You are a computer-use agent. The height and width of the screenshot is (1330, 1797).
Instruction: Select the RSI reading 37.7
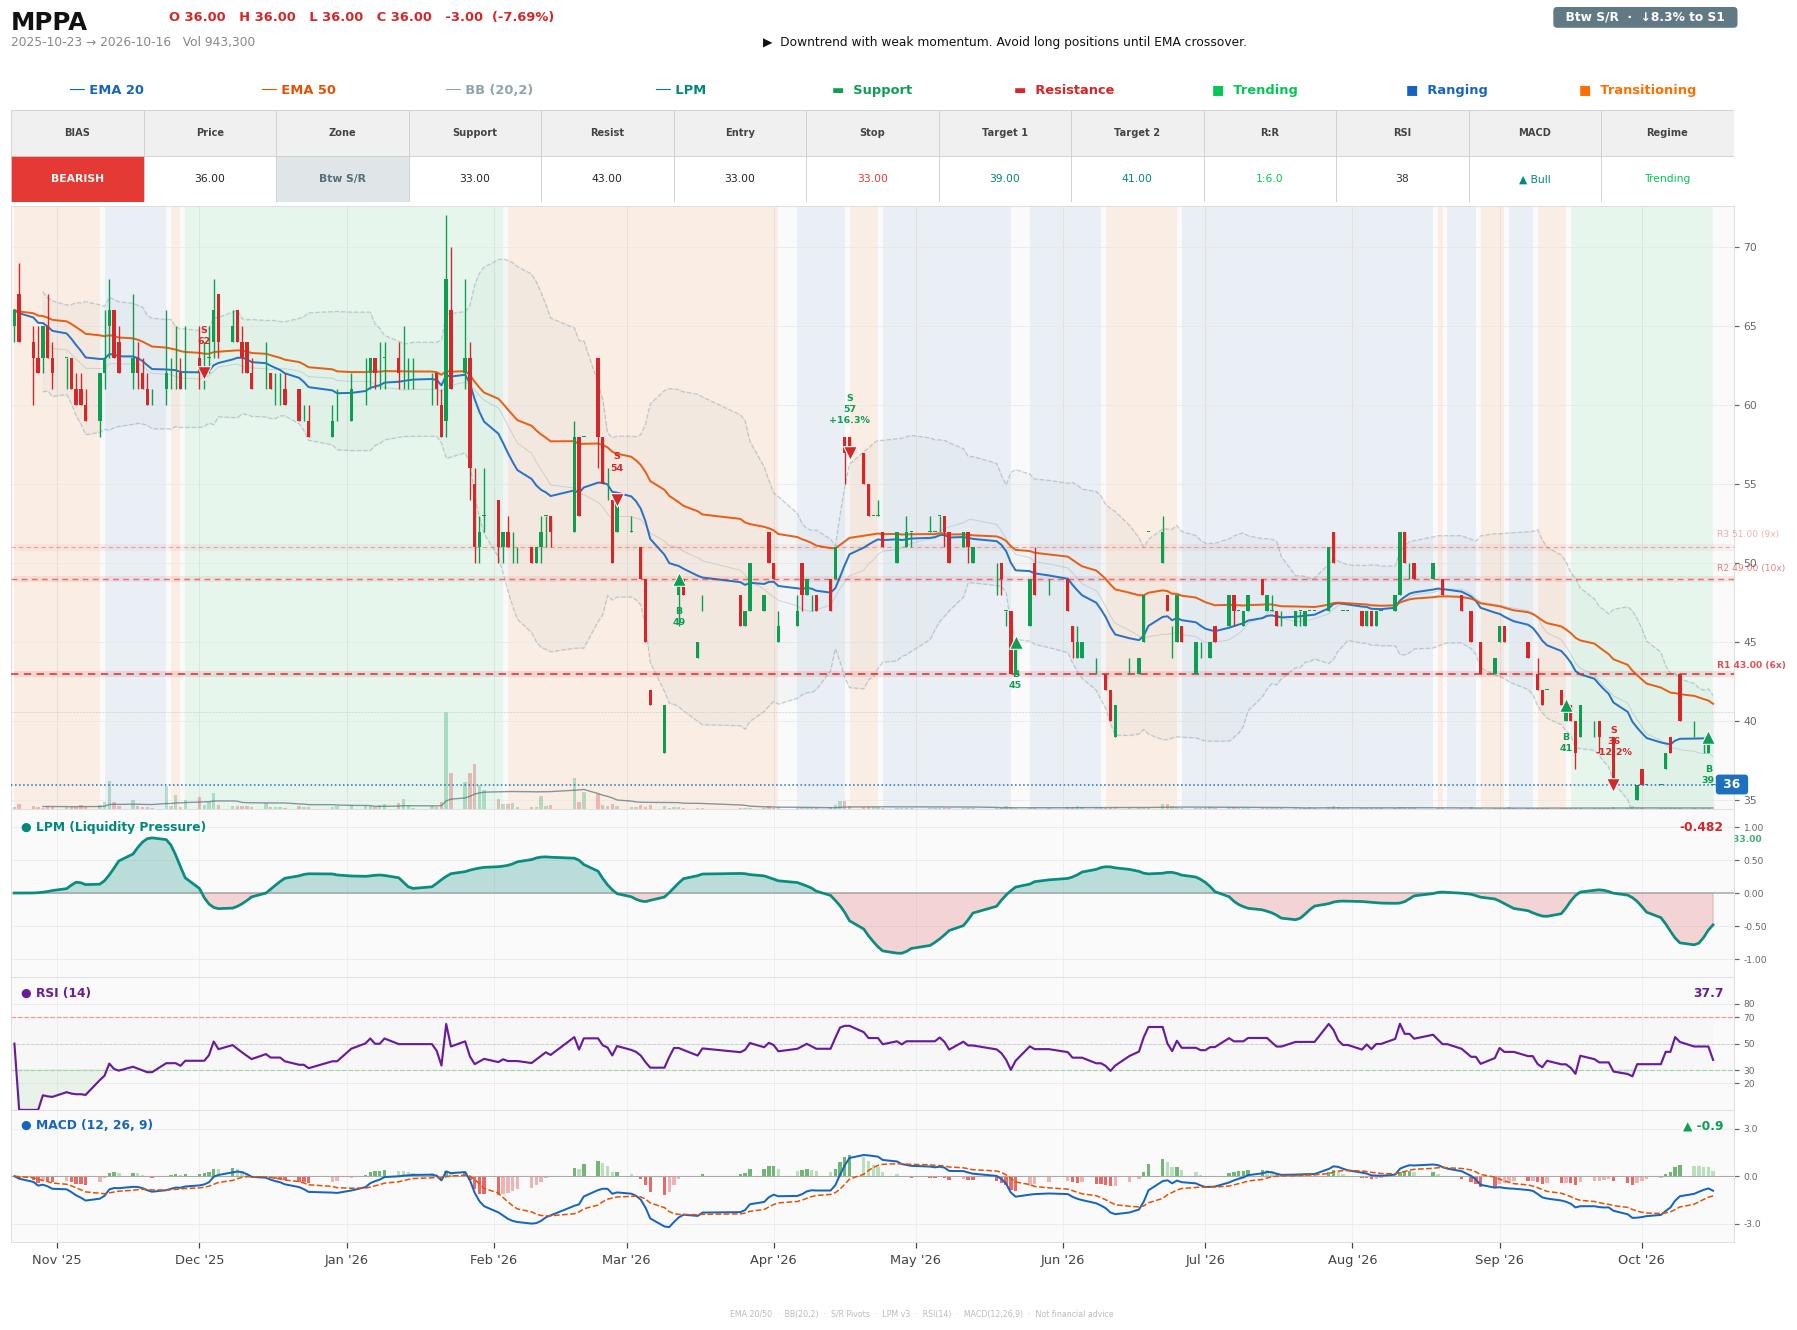1708,993
